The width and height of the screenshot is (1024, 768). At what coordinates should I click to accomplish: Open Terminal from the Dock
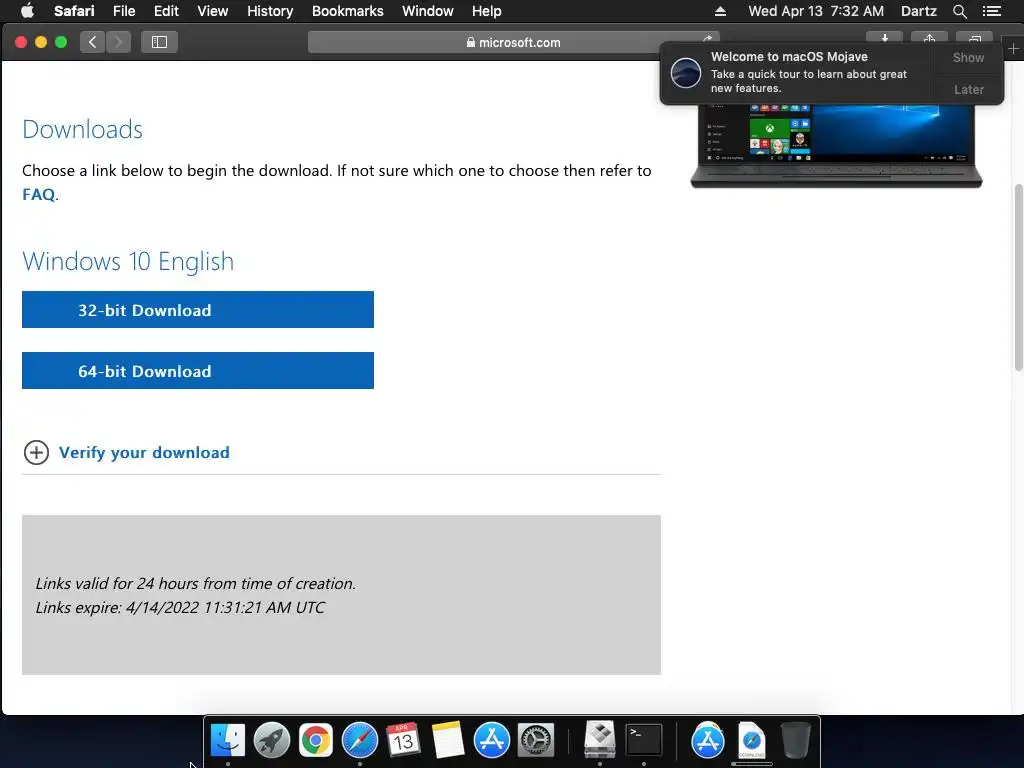pos(644,740)
